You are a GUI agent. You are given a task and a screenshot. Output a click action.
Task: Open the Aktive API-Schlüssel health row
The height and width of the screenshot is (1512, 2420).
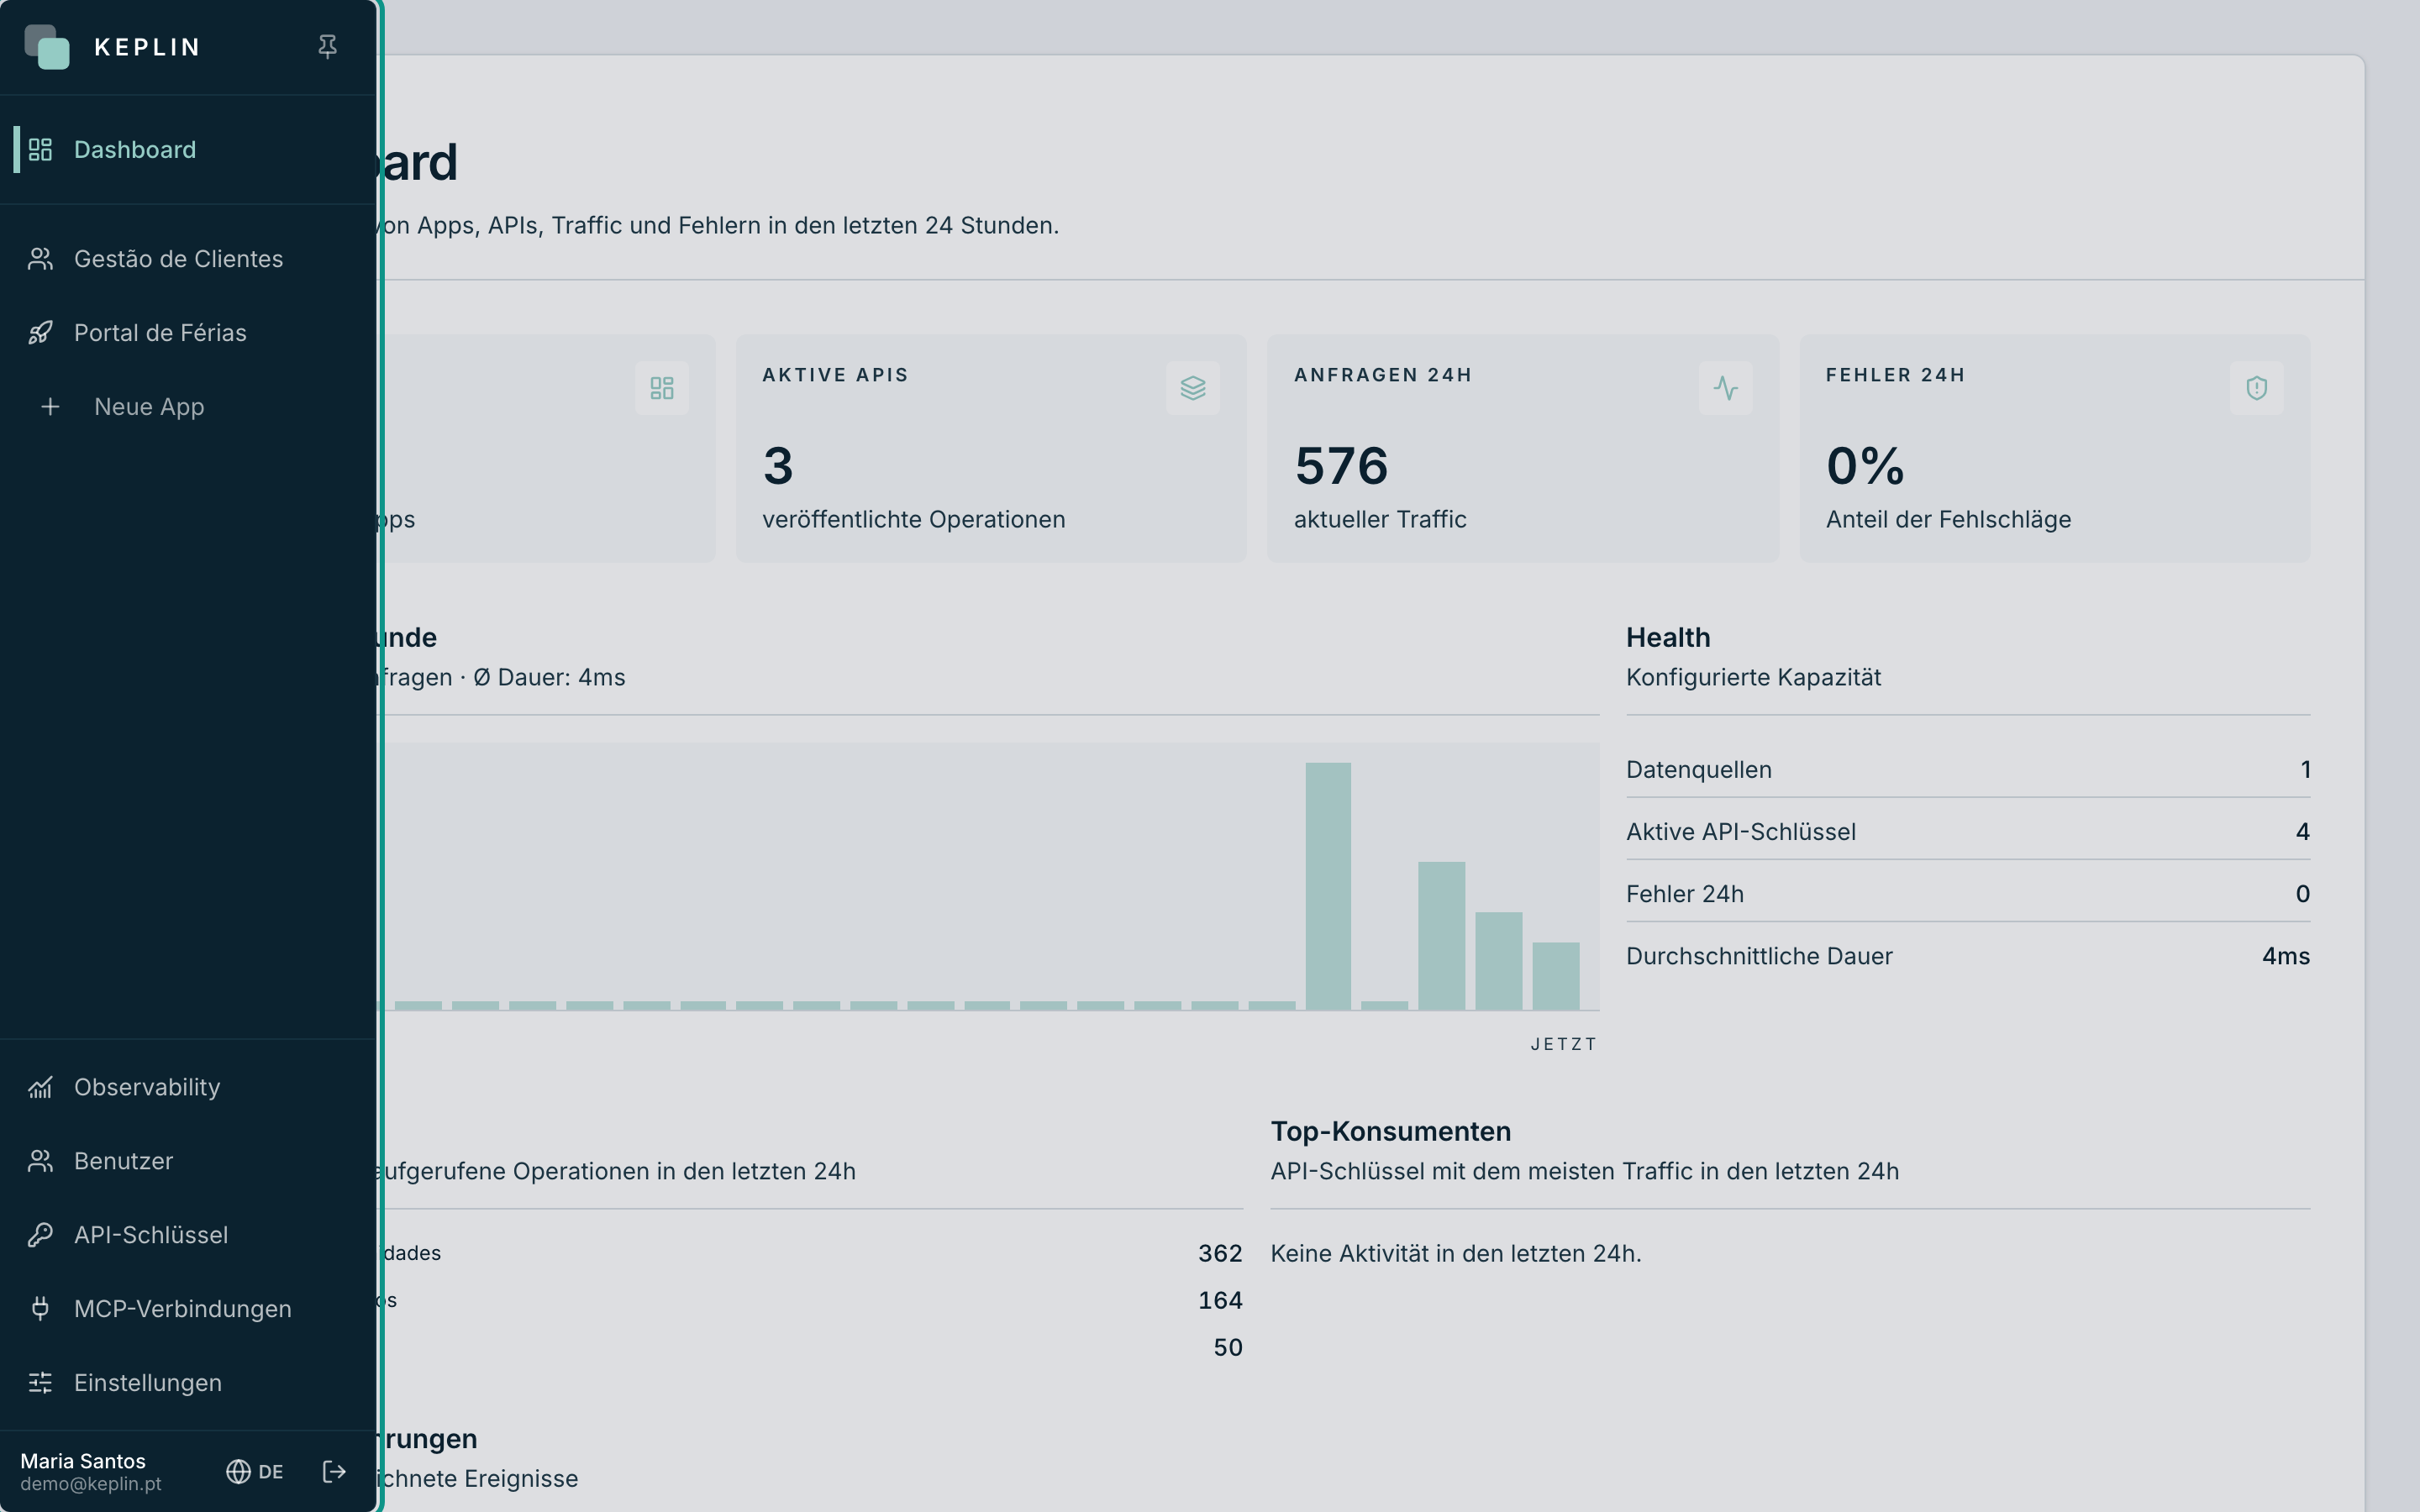(x=1967, y=832)
